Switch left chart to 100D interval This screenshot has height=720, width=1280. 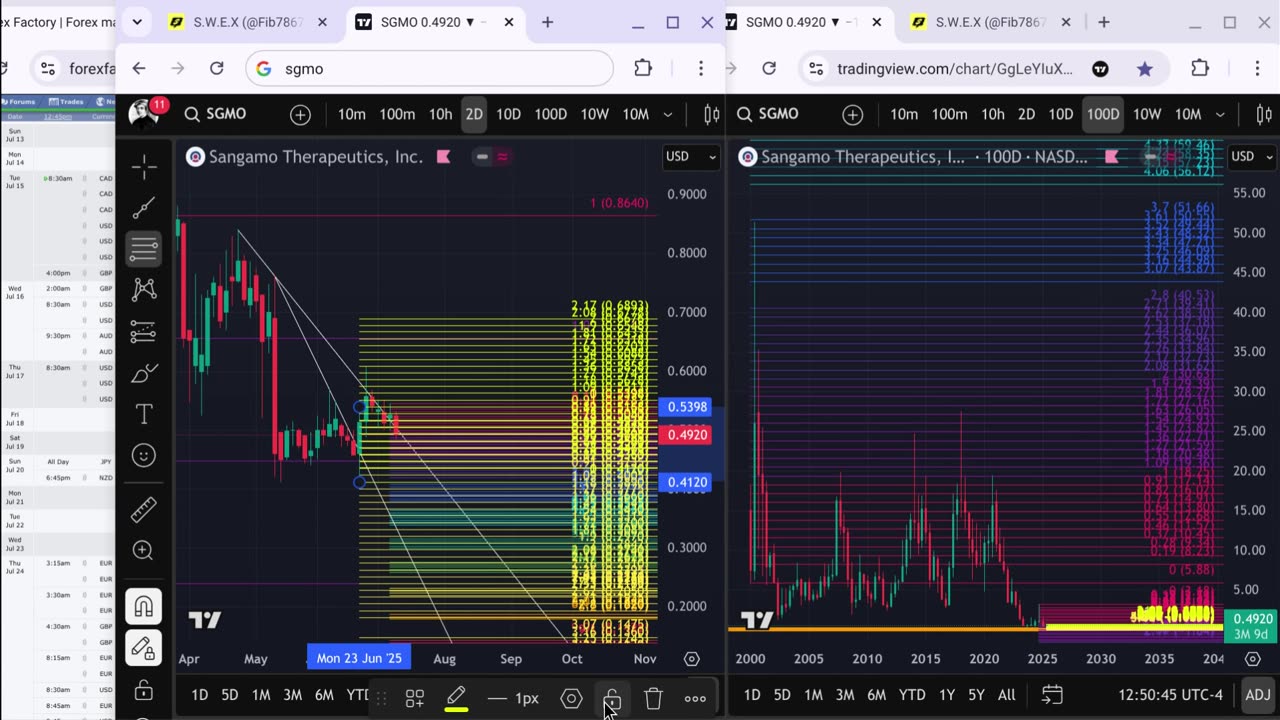pyautogui.click(x=551, y=114)
